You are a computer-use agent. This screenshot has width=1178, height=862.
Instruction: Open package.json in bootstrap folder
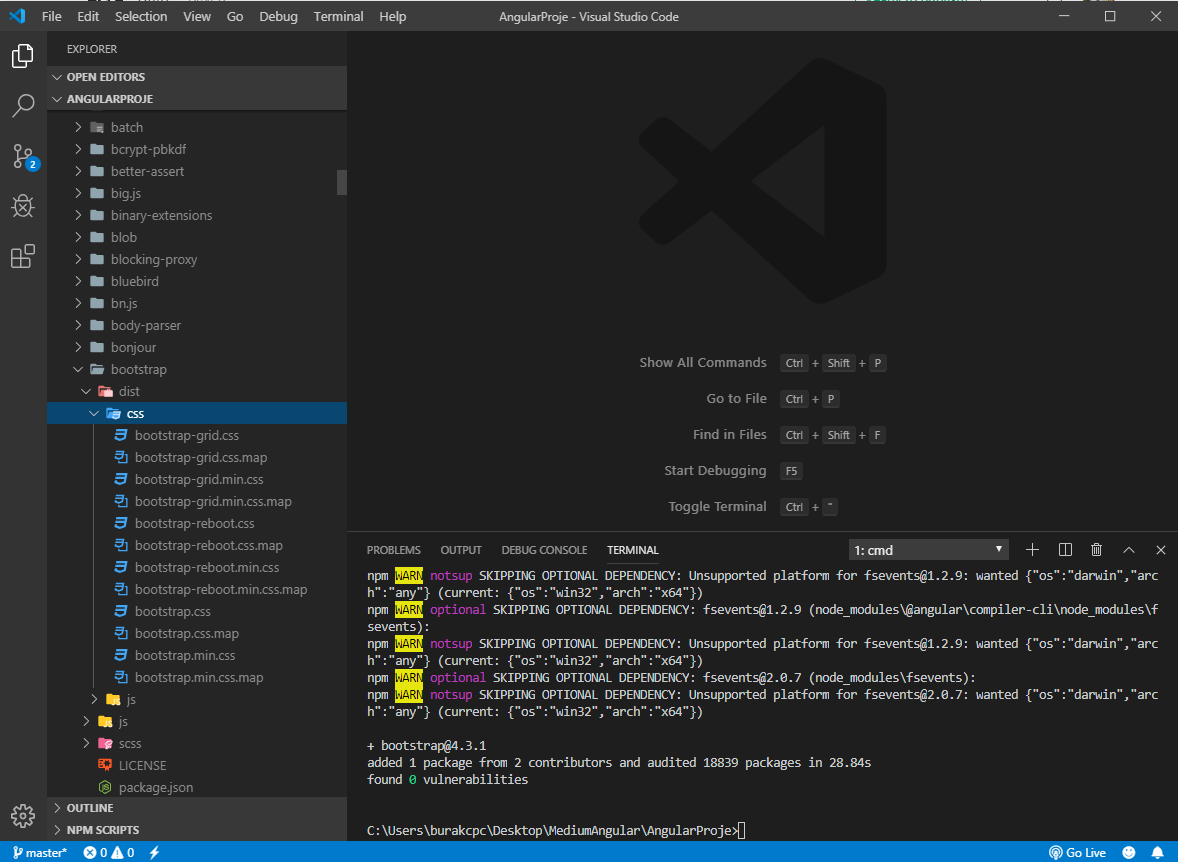coord(197,787)
